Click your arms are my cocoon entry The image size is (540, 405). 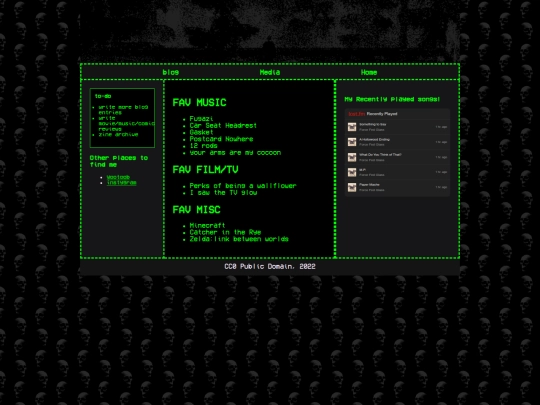pyautogui.click(x=235, y=153)
